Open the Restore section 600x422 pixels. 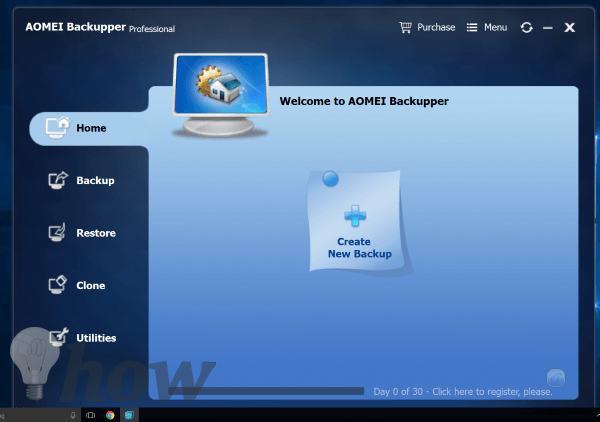[x=82, y=233]
